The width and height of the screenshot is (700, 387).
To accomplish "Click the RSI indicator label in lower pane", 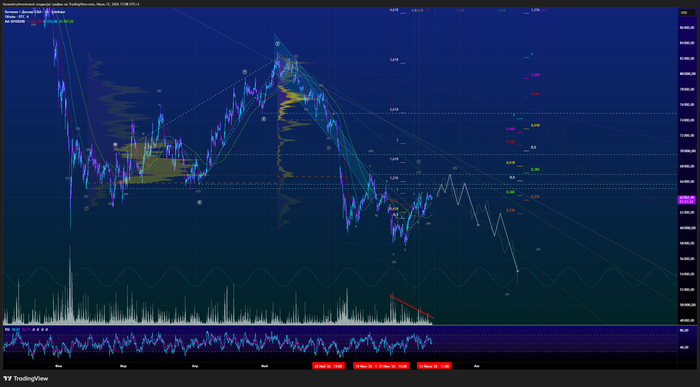I will coord(7,329).
